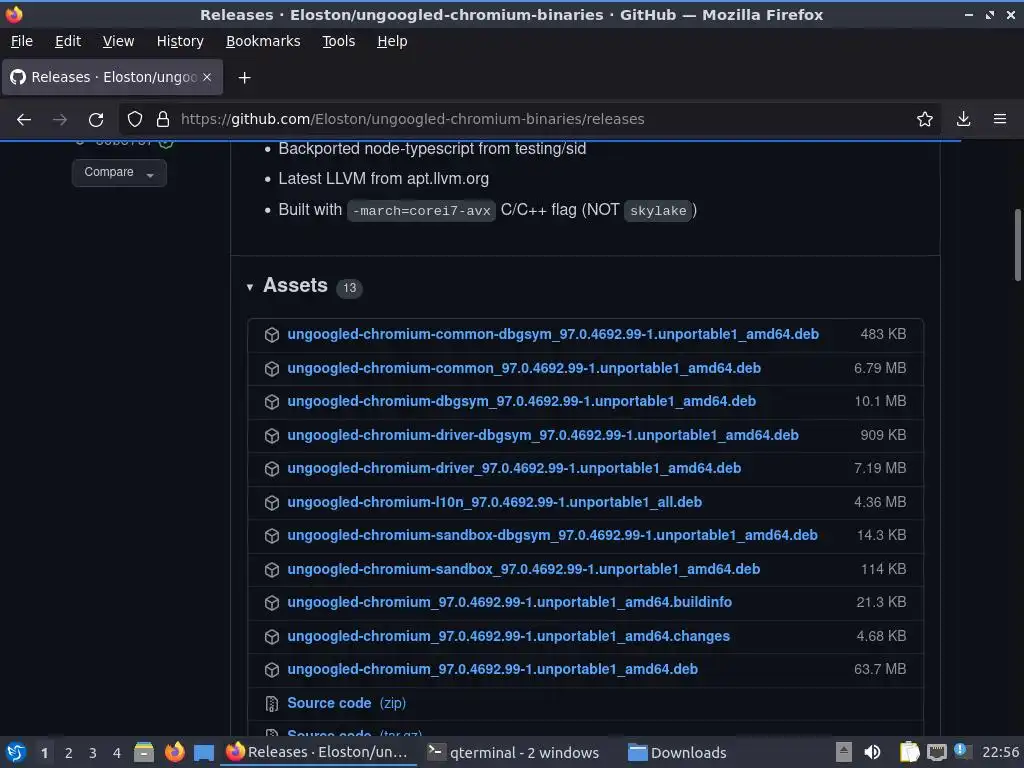Download ungoogled-chromium-common_97 amd64.deb
This screenshot has width=1024, height=768.
[524, 368]
